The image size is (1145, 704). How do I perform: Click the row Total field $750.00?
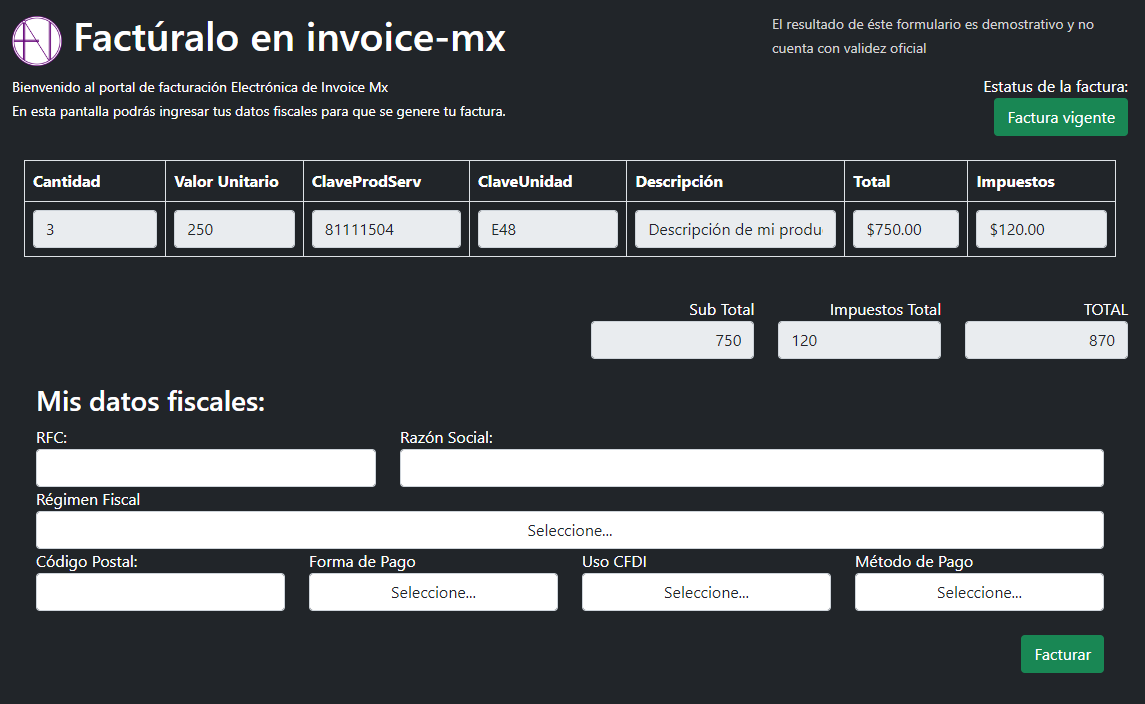click(x=905, y=229)
